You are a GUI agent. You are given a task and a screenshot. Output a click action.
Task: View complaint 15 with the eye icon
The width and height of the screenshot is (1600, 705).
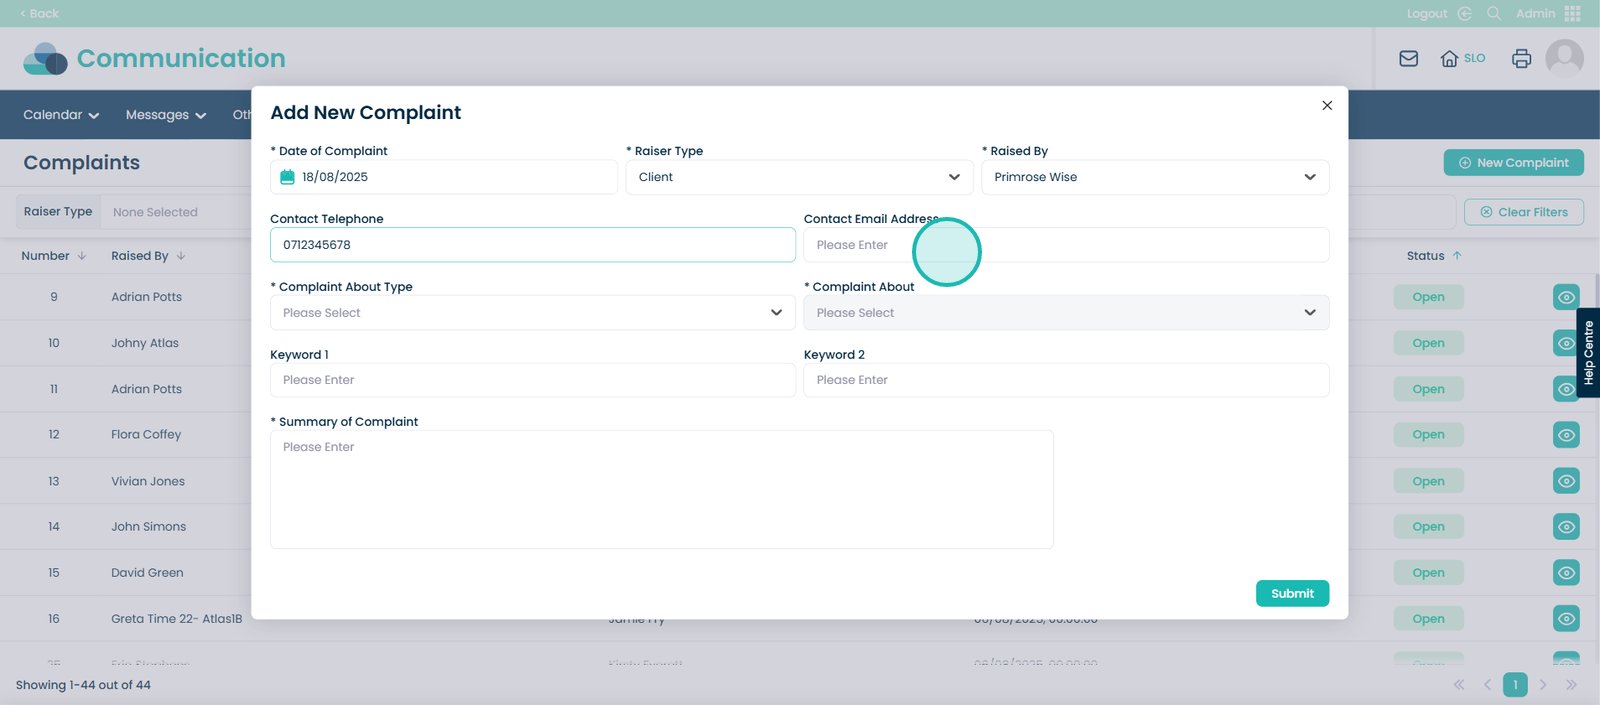pyautogui.click(x=1566, y=573)
